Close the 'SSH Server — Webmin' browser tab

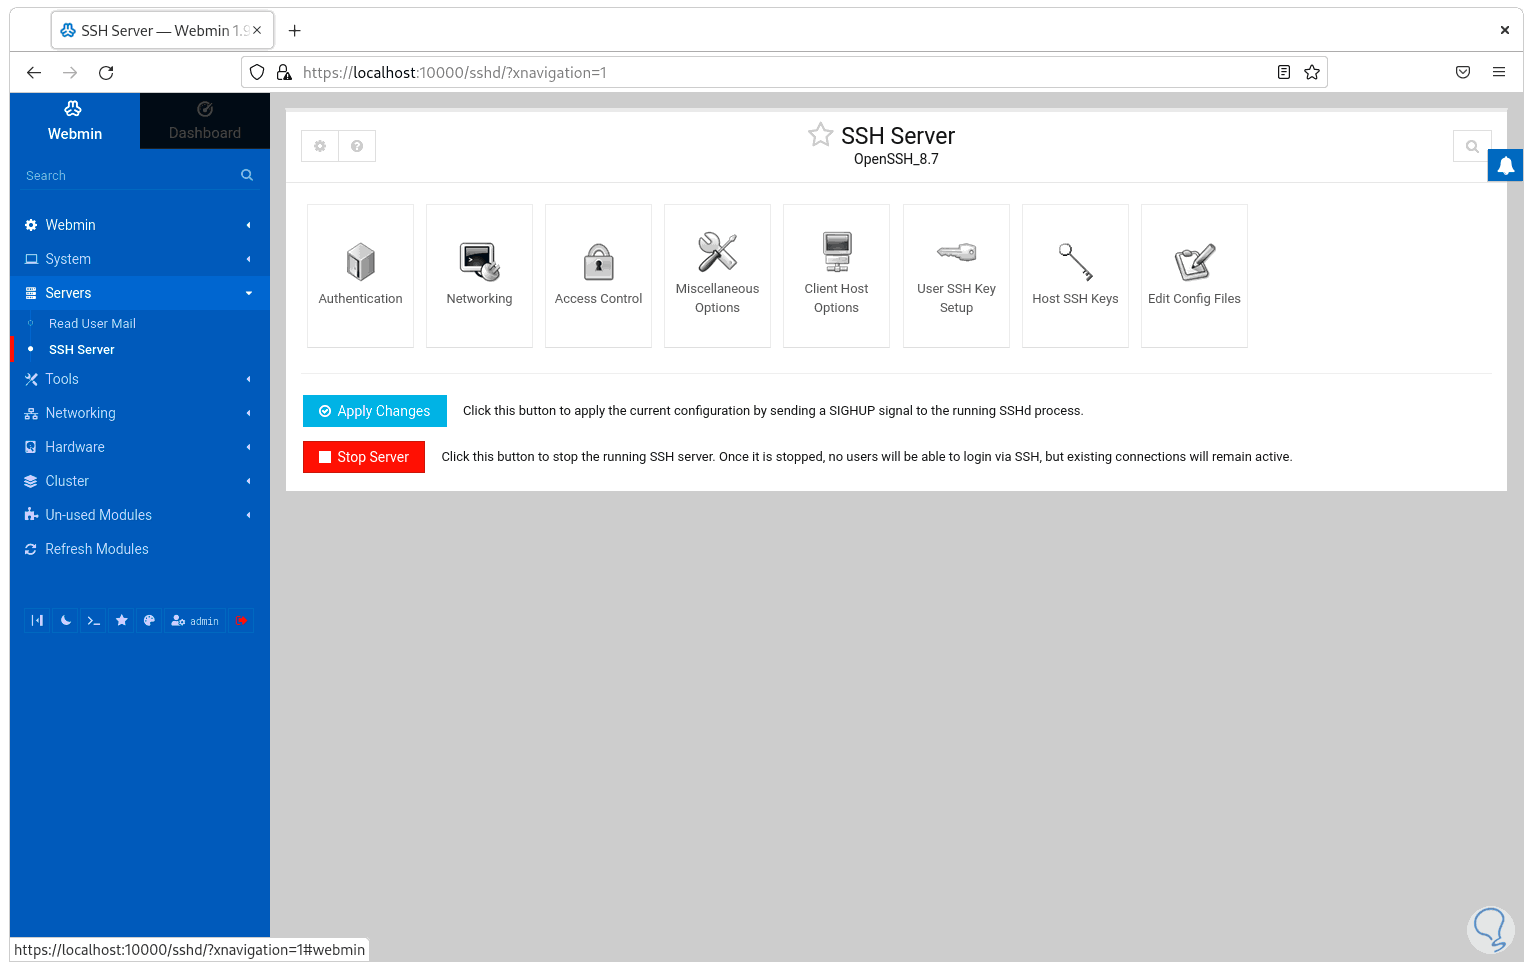coord(257,31)
